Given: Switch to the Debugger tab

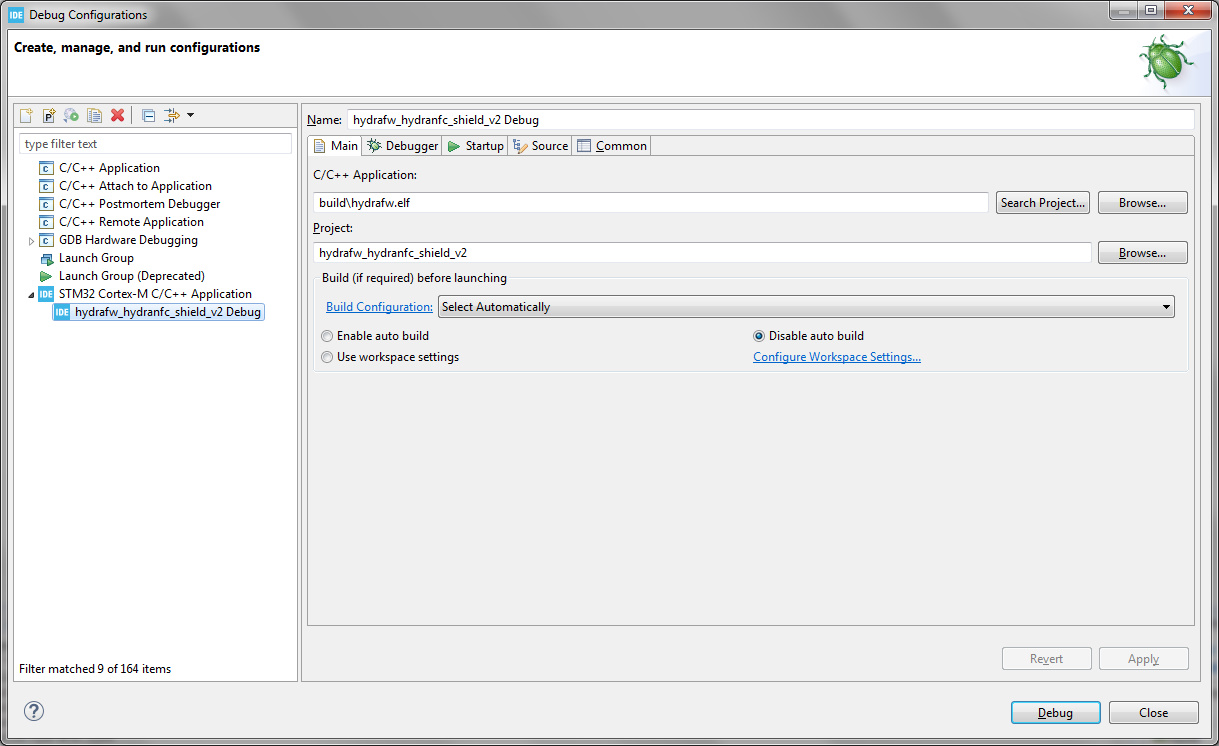Looking at the screenshot, I should click(403, 146).
